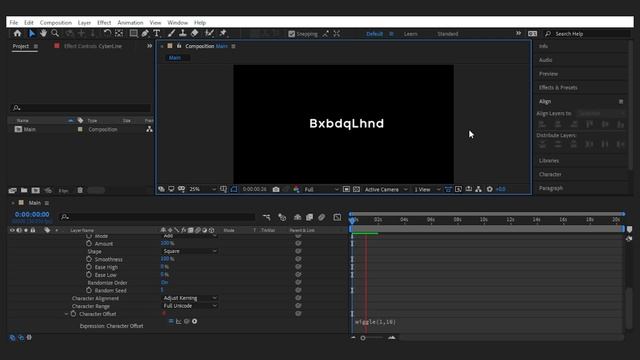Switch to the Learn workspace
The width and height of the screenshot is (640, 360).
(411, 34)
